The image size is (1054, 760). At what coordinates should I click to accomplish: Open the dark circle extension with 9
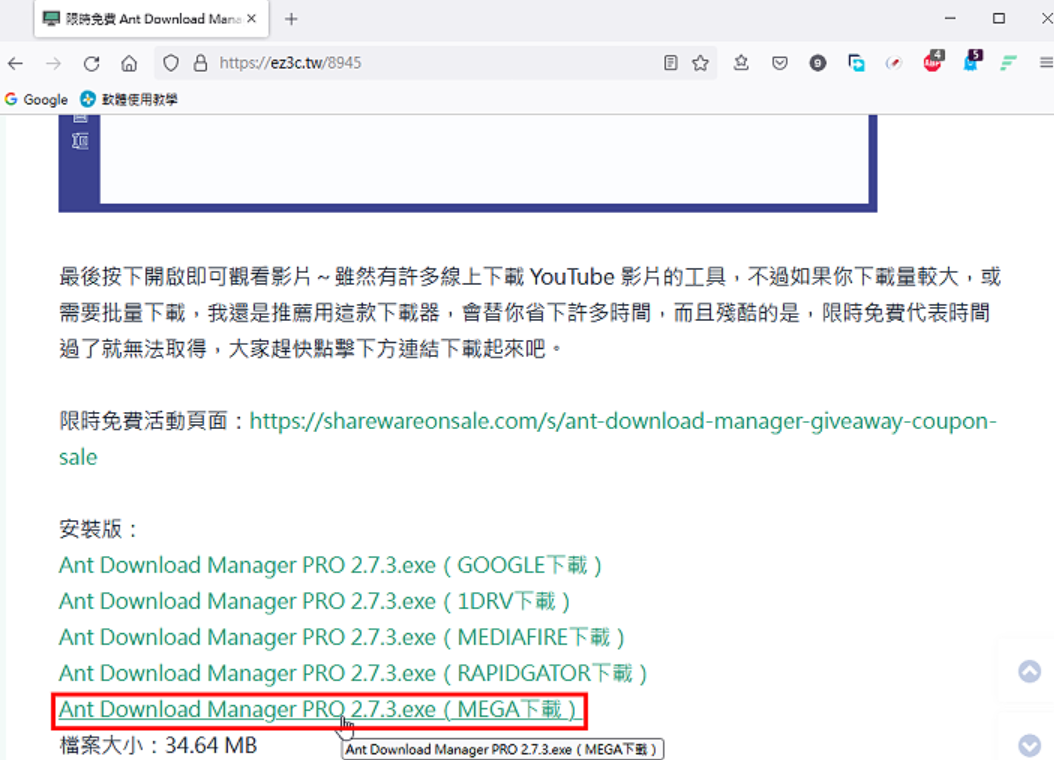tap(817, 63)
